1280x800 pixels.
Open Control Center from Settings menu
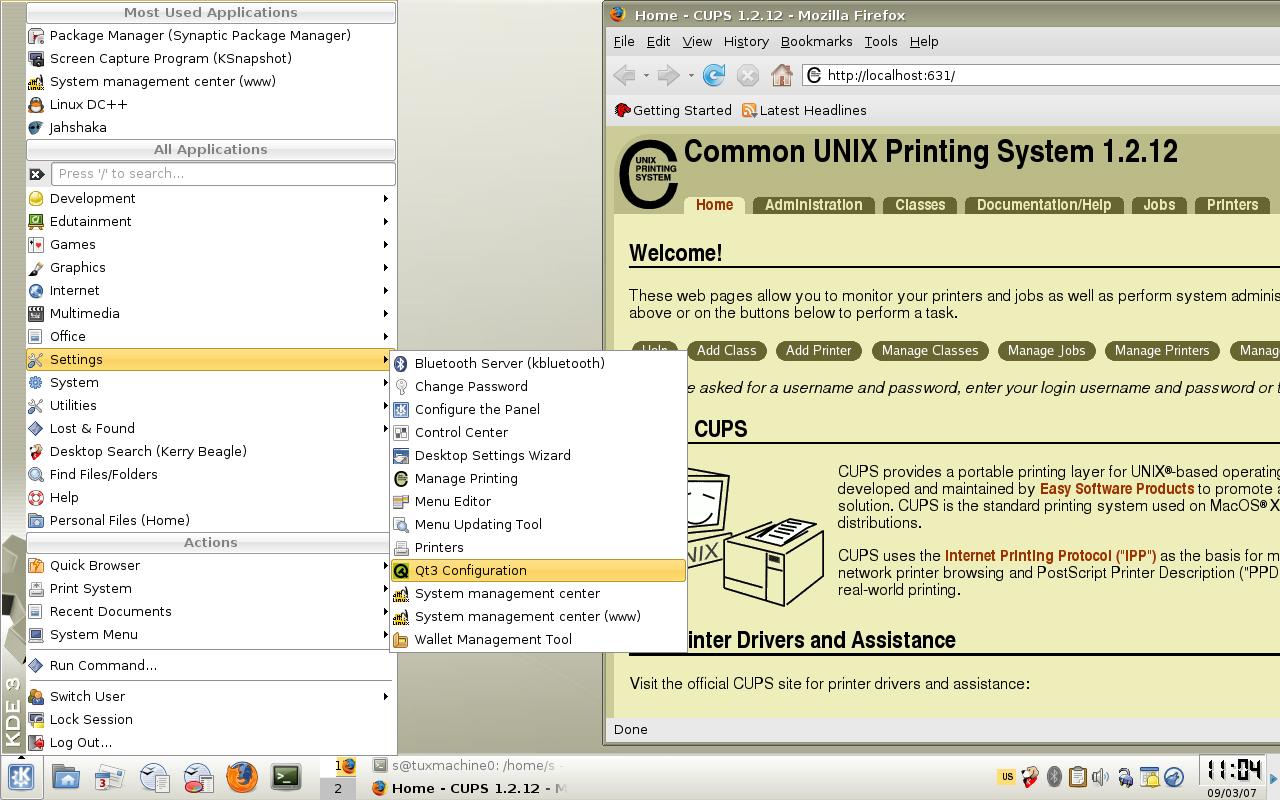[538, 432]
